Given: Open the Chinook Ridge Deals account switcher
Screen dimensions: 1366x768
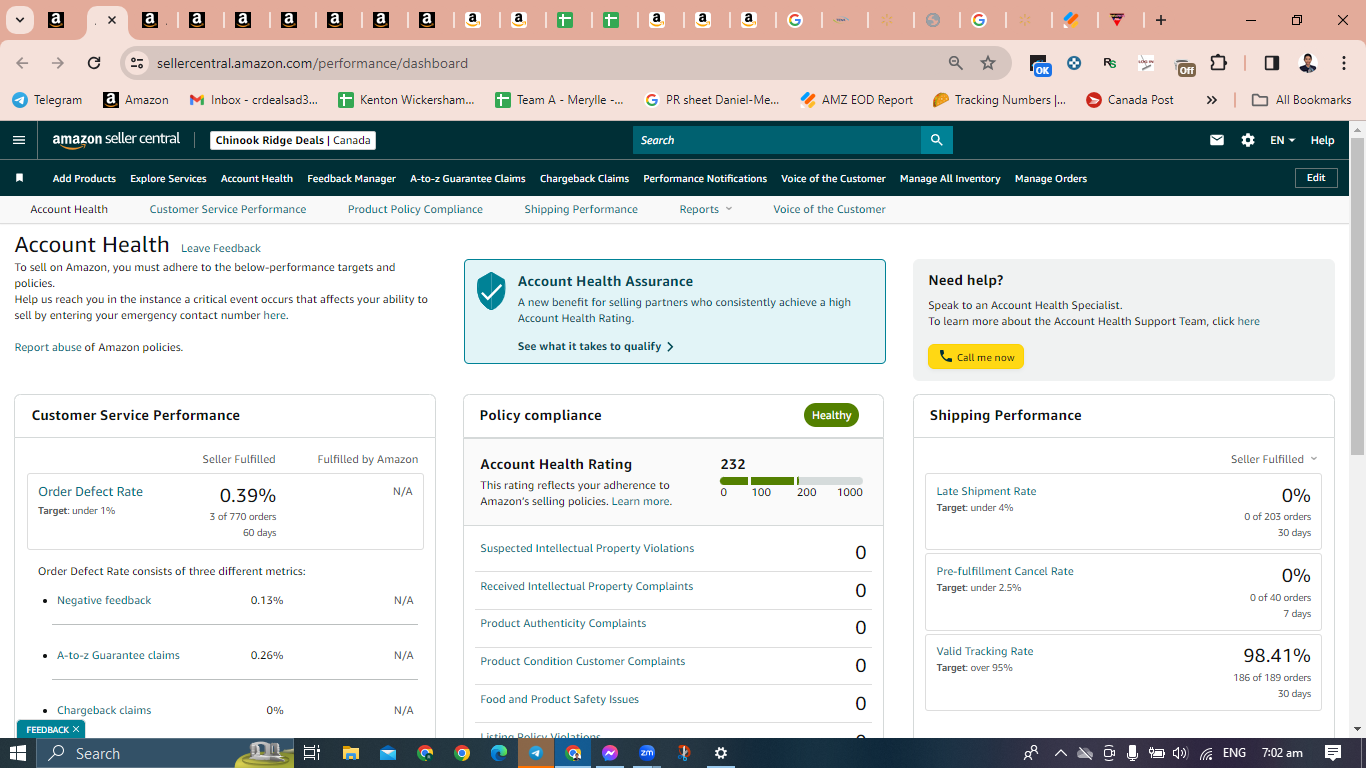Looking at the screenshot, I should pyautogui.click(x=294, y=140).
